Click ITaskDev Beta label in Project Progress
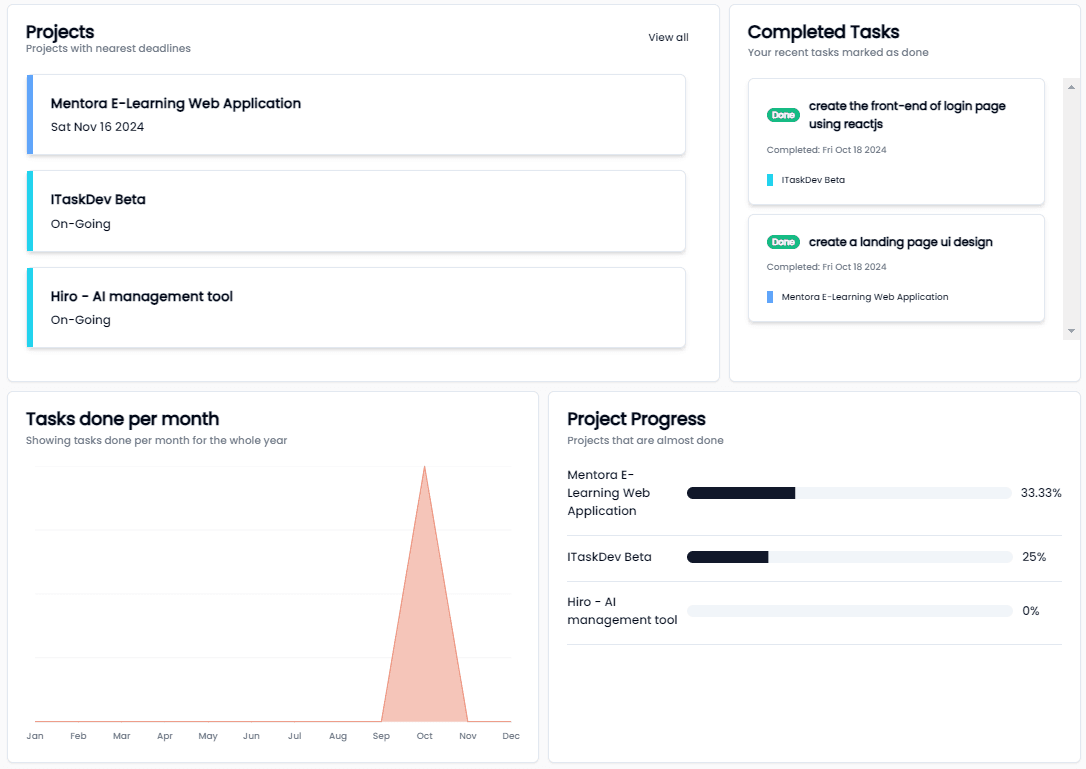Screen dimensions: 1086x769 click(609, 557)
